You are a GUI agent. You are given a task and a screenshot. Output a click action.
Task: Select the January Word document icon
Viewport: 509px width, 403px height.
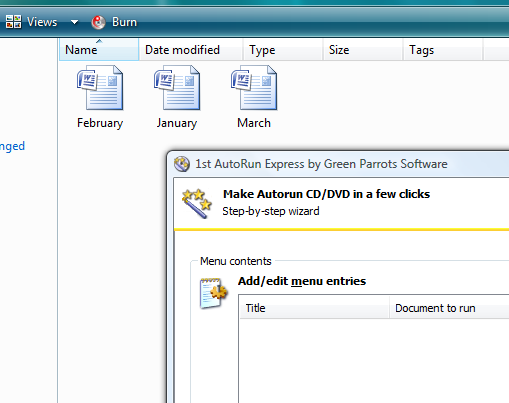pyautogui.click(x=177, y=87)
